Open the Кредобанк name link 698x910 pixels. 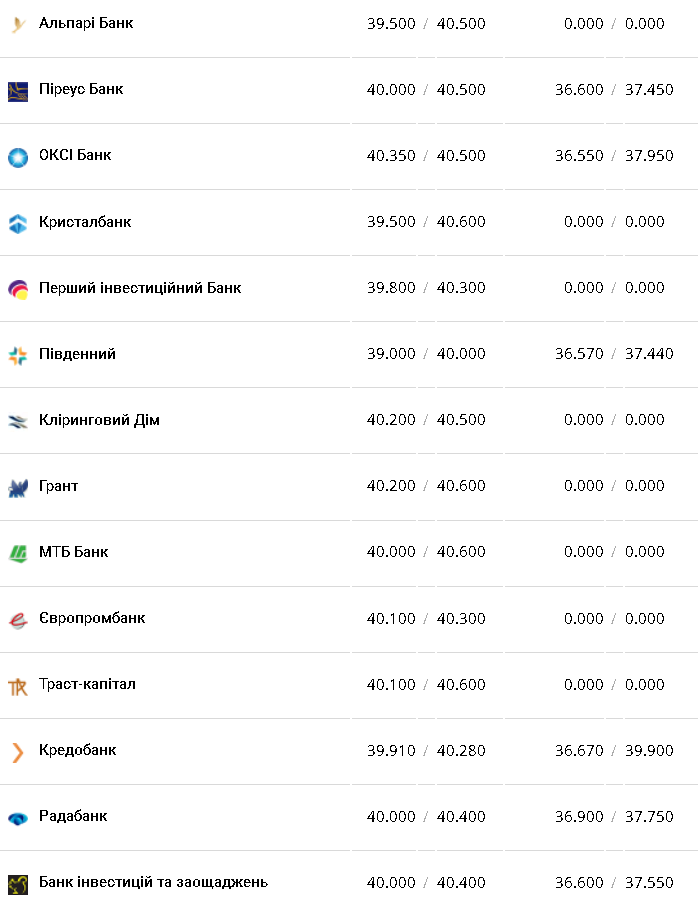(77, 750)
